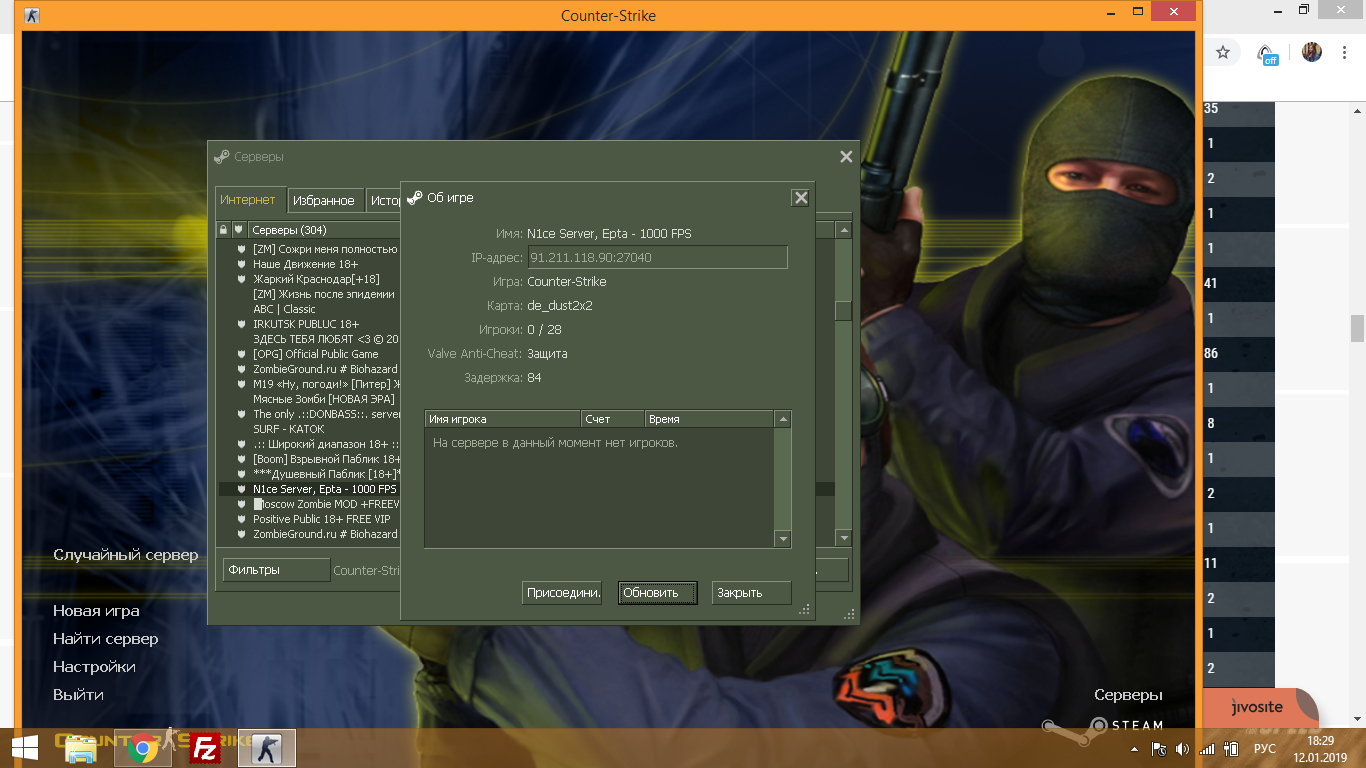Click VAC shield icon of Наше Движение 18+
Viewport: 1366px width, 768px height.
(x=241, y=264)
